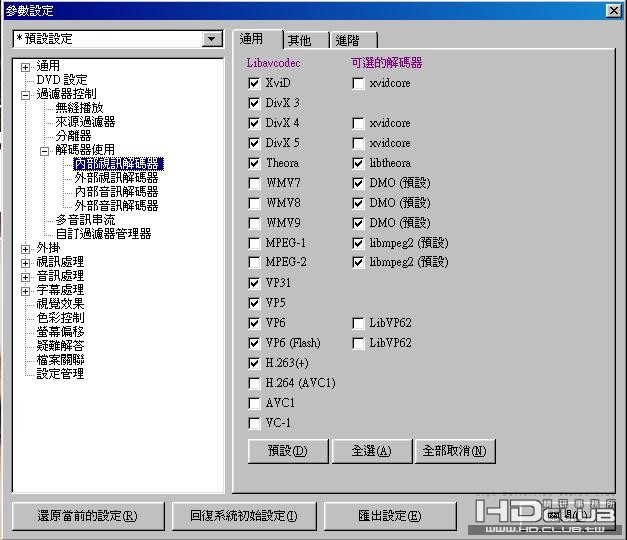Toggle the VP6 libavcodec checkbox
627x540 pixels.
coord(254,323)
